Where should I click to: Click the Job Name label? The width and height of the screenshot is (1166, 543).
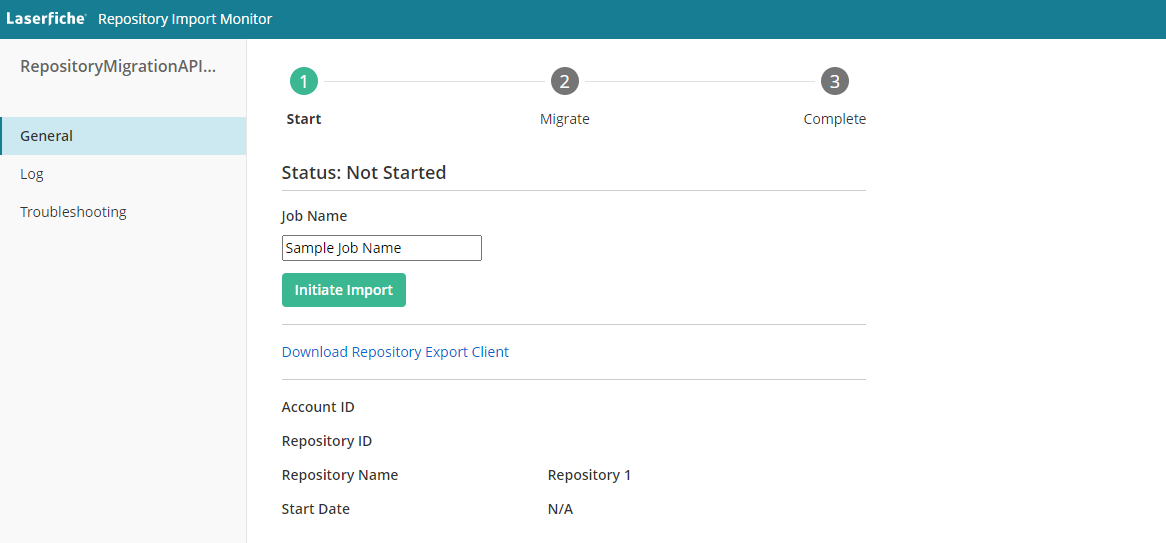click(315, 216)
